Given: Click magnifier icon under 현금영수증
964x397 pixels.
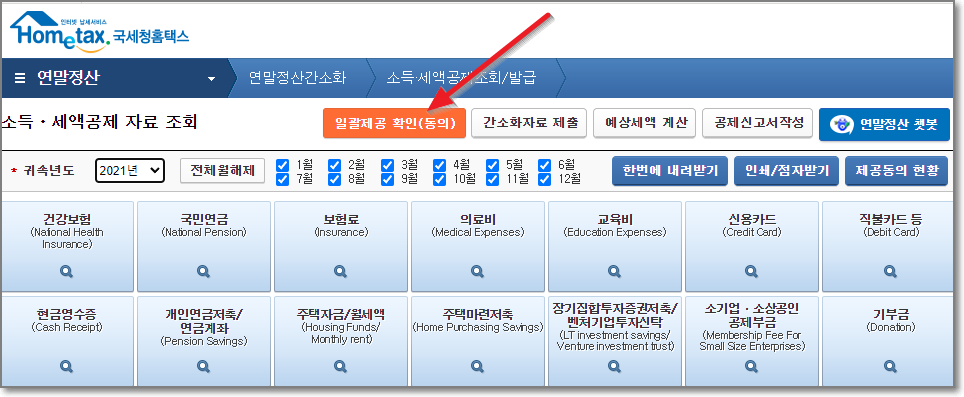Looking at the screenshot, I should point(67,366).
